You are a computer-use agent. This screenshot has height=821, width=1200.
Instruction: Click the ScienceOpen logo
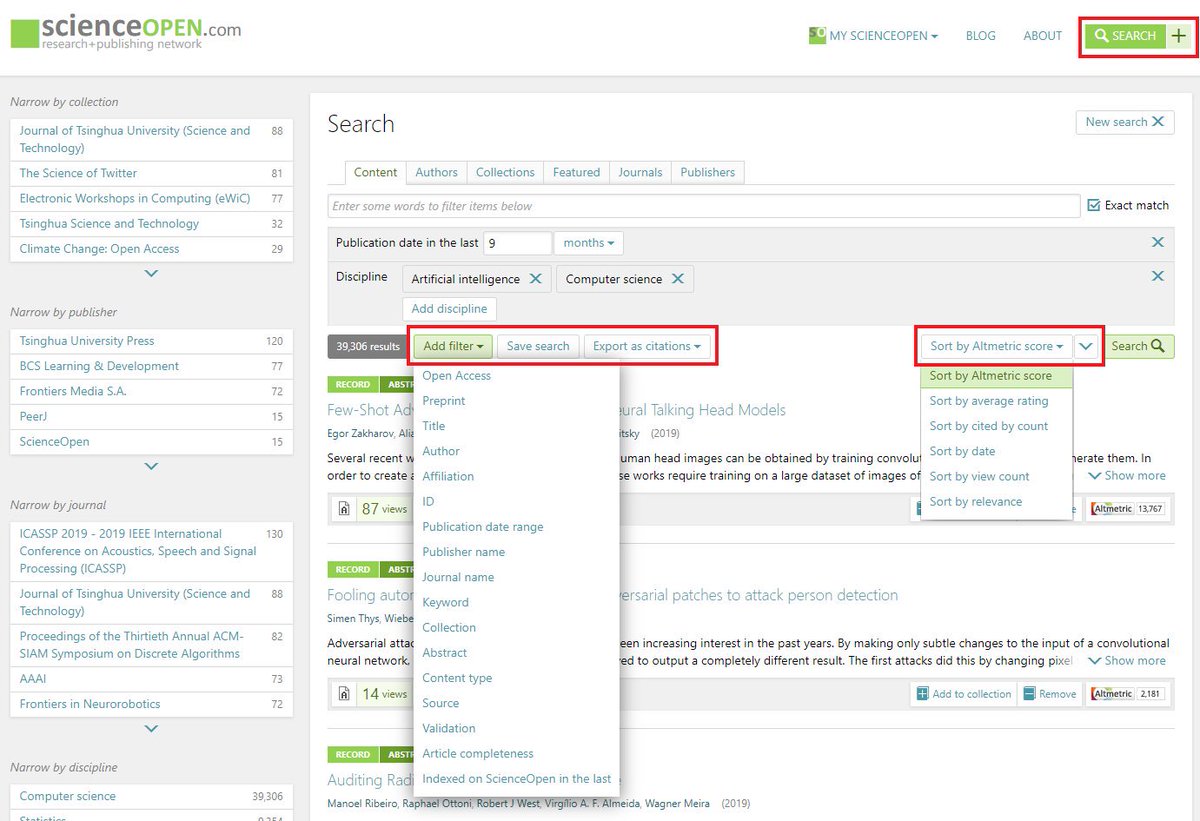click(126, 32)
